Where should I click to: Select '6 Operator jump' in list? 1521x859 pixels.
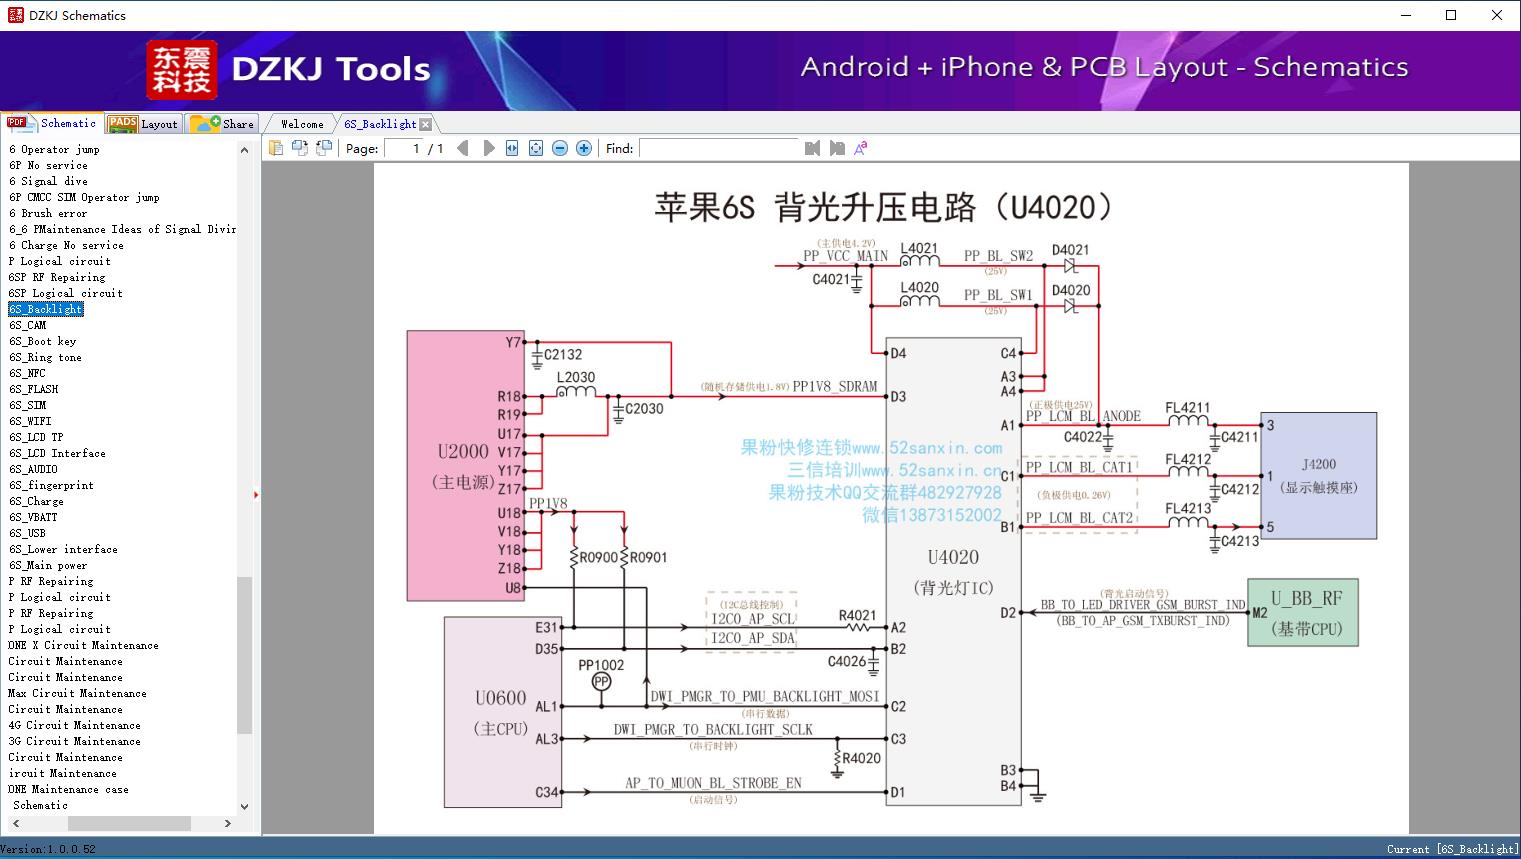click(x=54, y=149)
